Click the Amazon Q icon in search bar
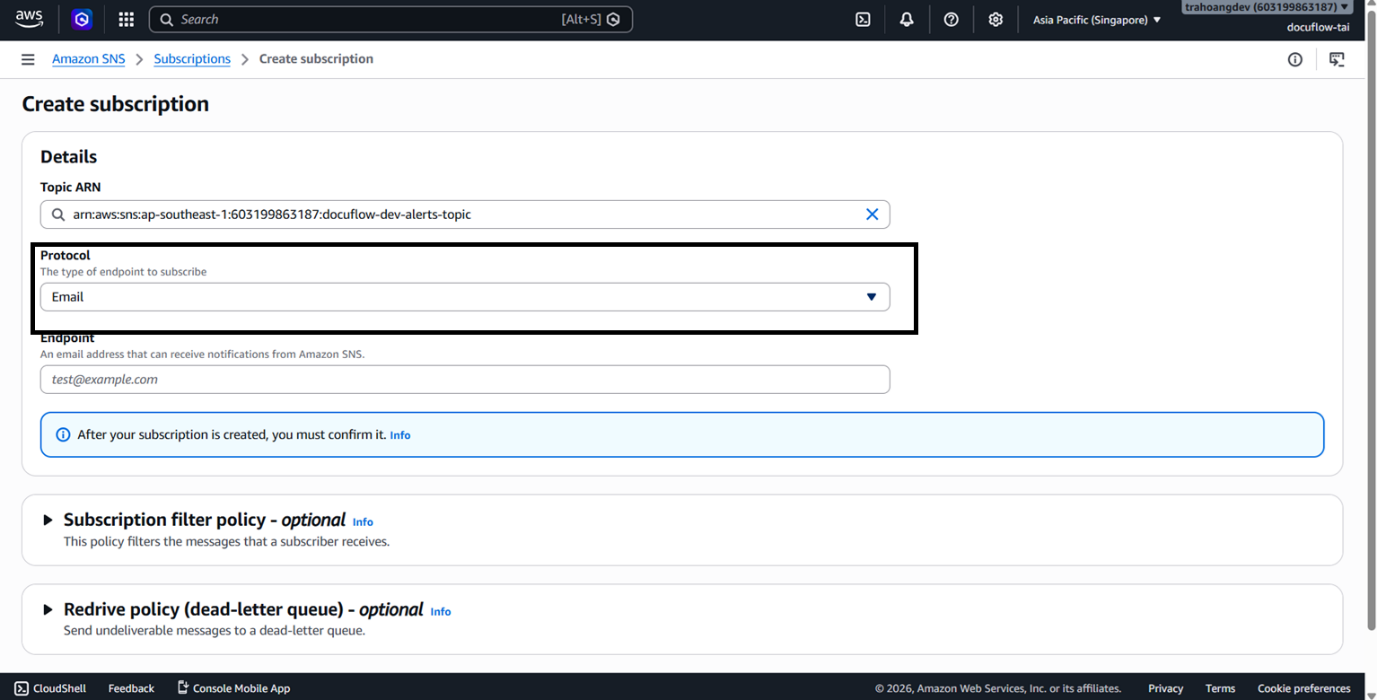The width and height of the screenshot is (1377, 700). [614, 19]
